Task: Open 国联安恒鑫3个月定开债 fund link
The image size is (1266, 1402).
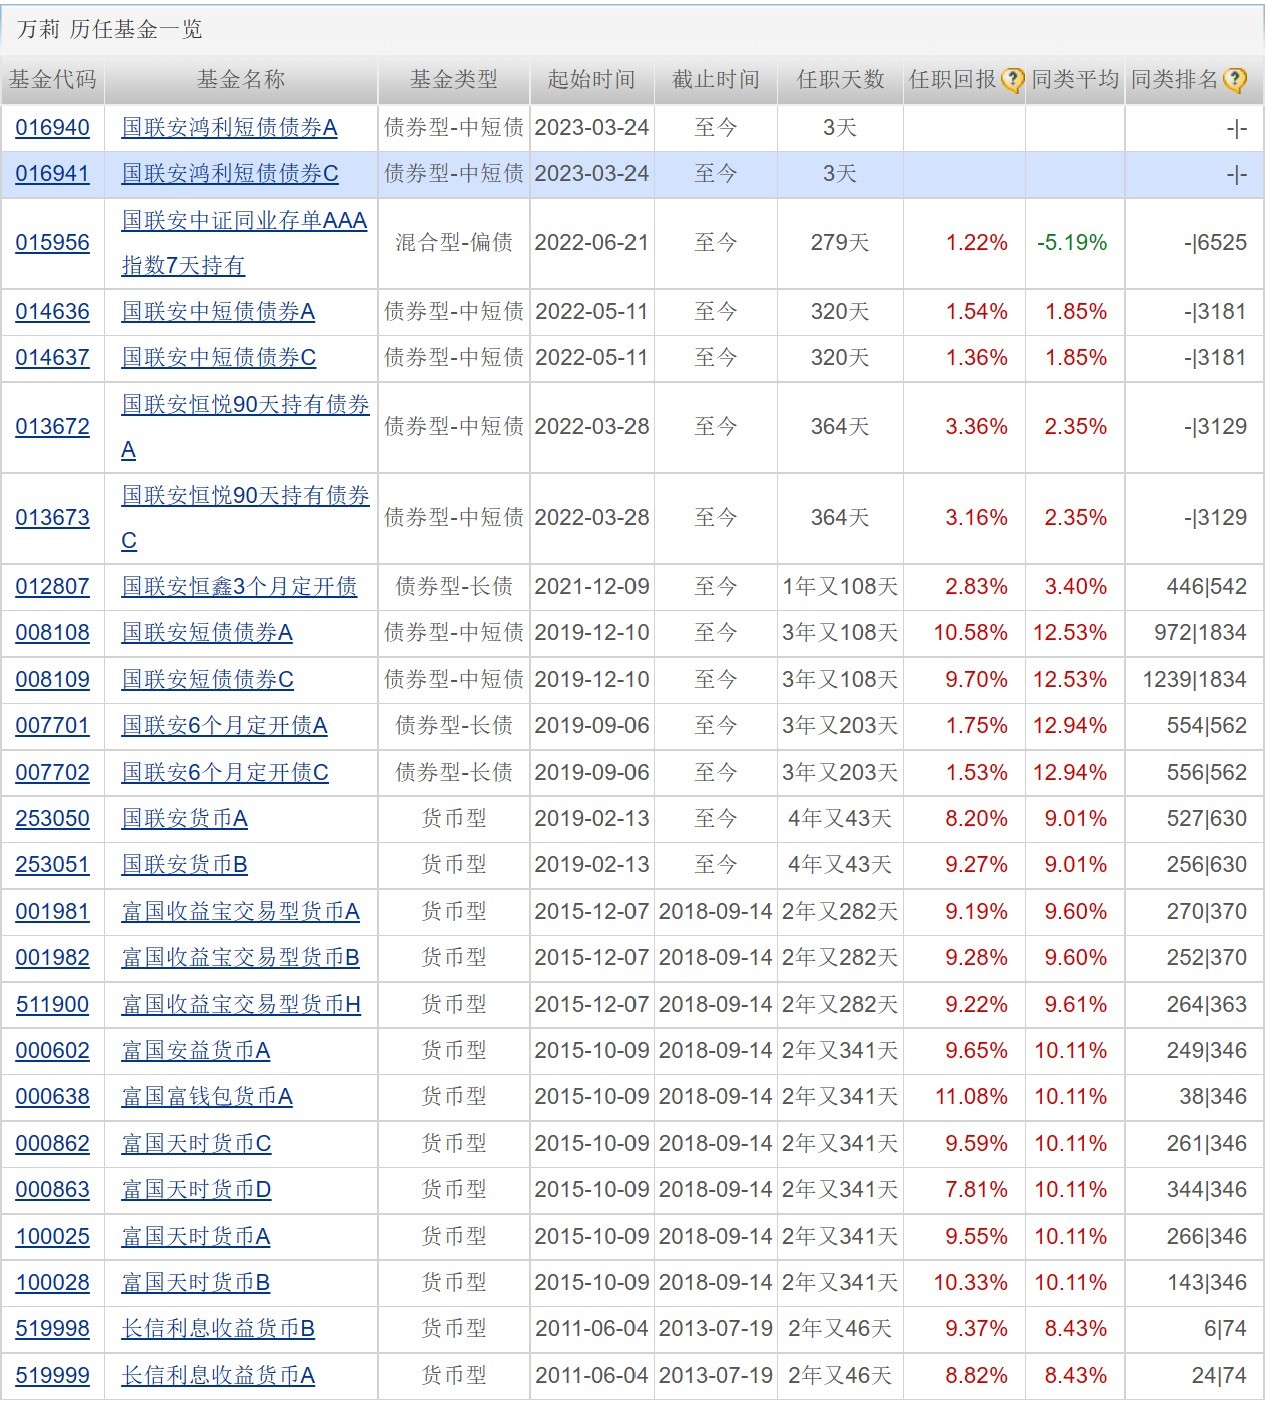Action: (239, 587)
